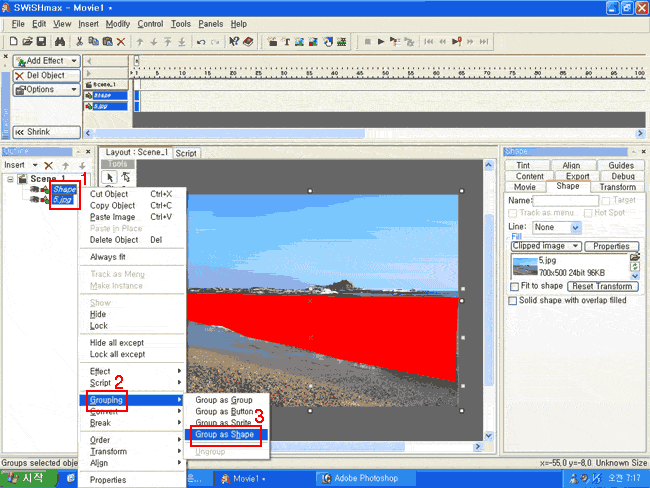The image size is (650, 488).
Task: Click the timeline horizontal scrollbar
Action: (365, 133)
